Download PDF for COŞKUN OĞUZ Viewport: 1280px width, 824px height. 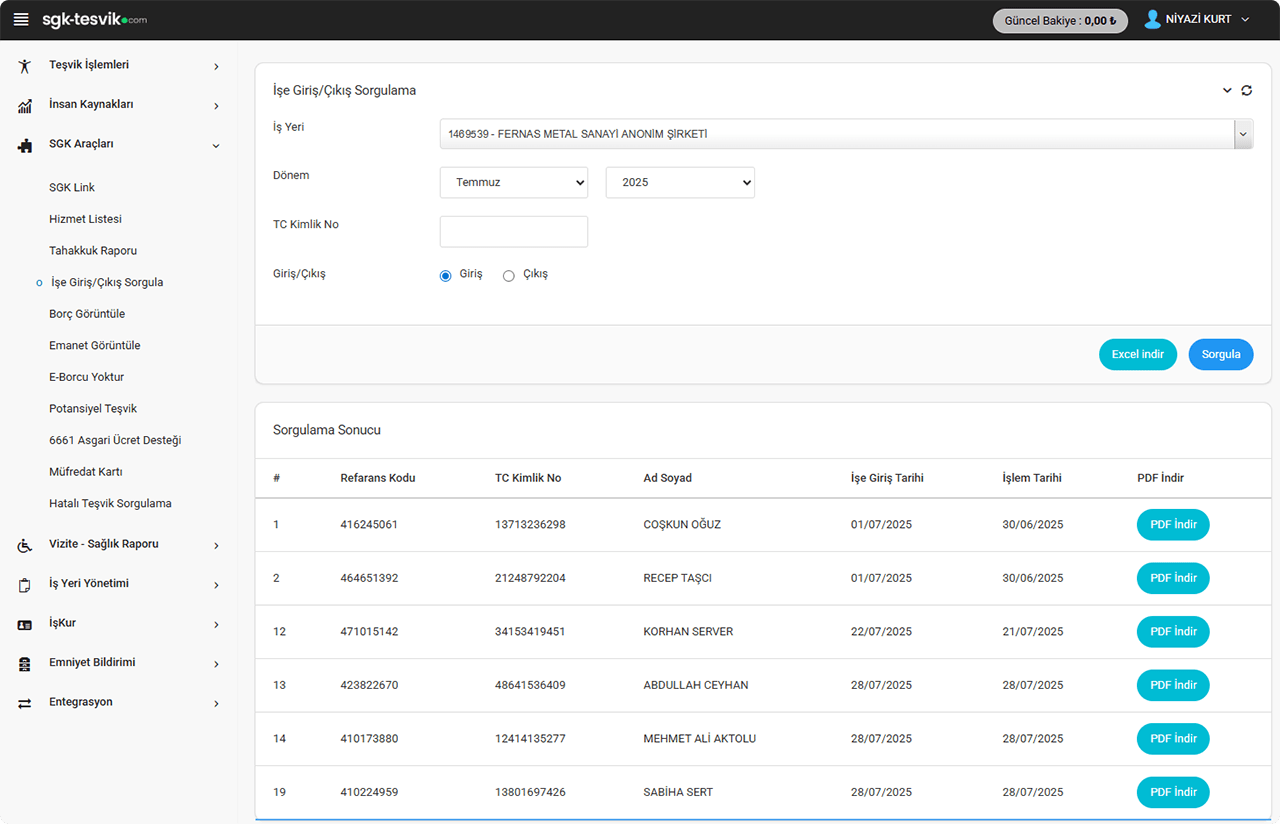[1173, 525]
